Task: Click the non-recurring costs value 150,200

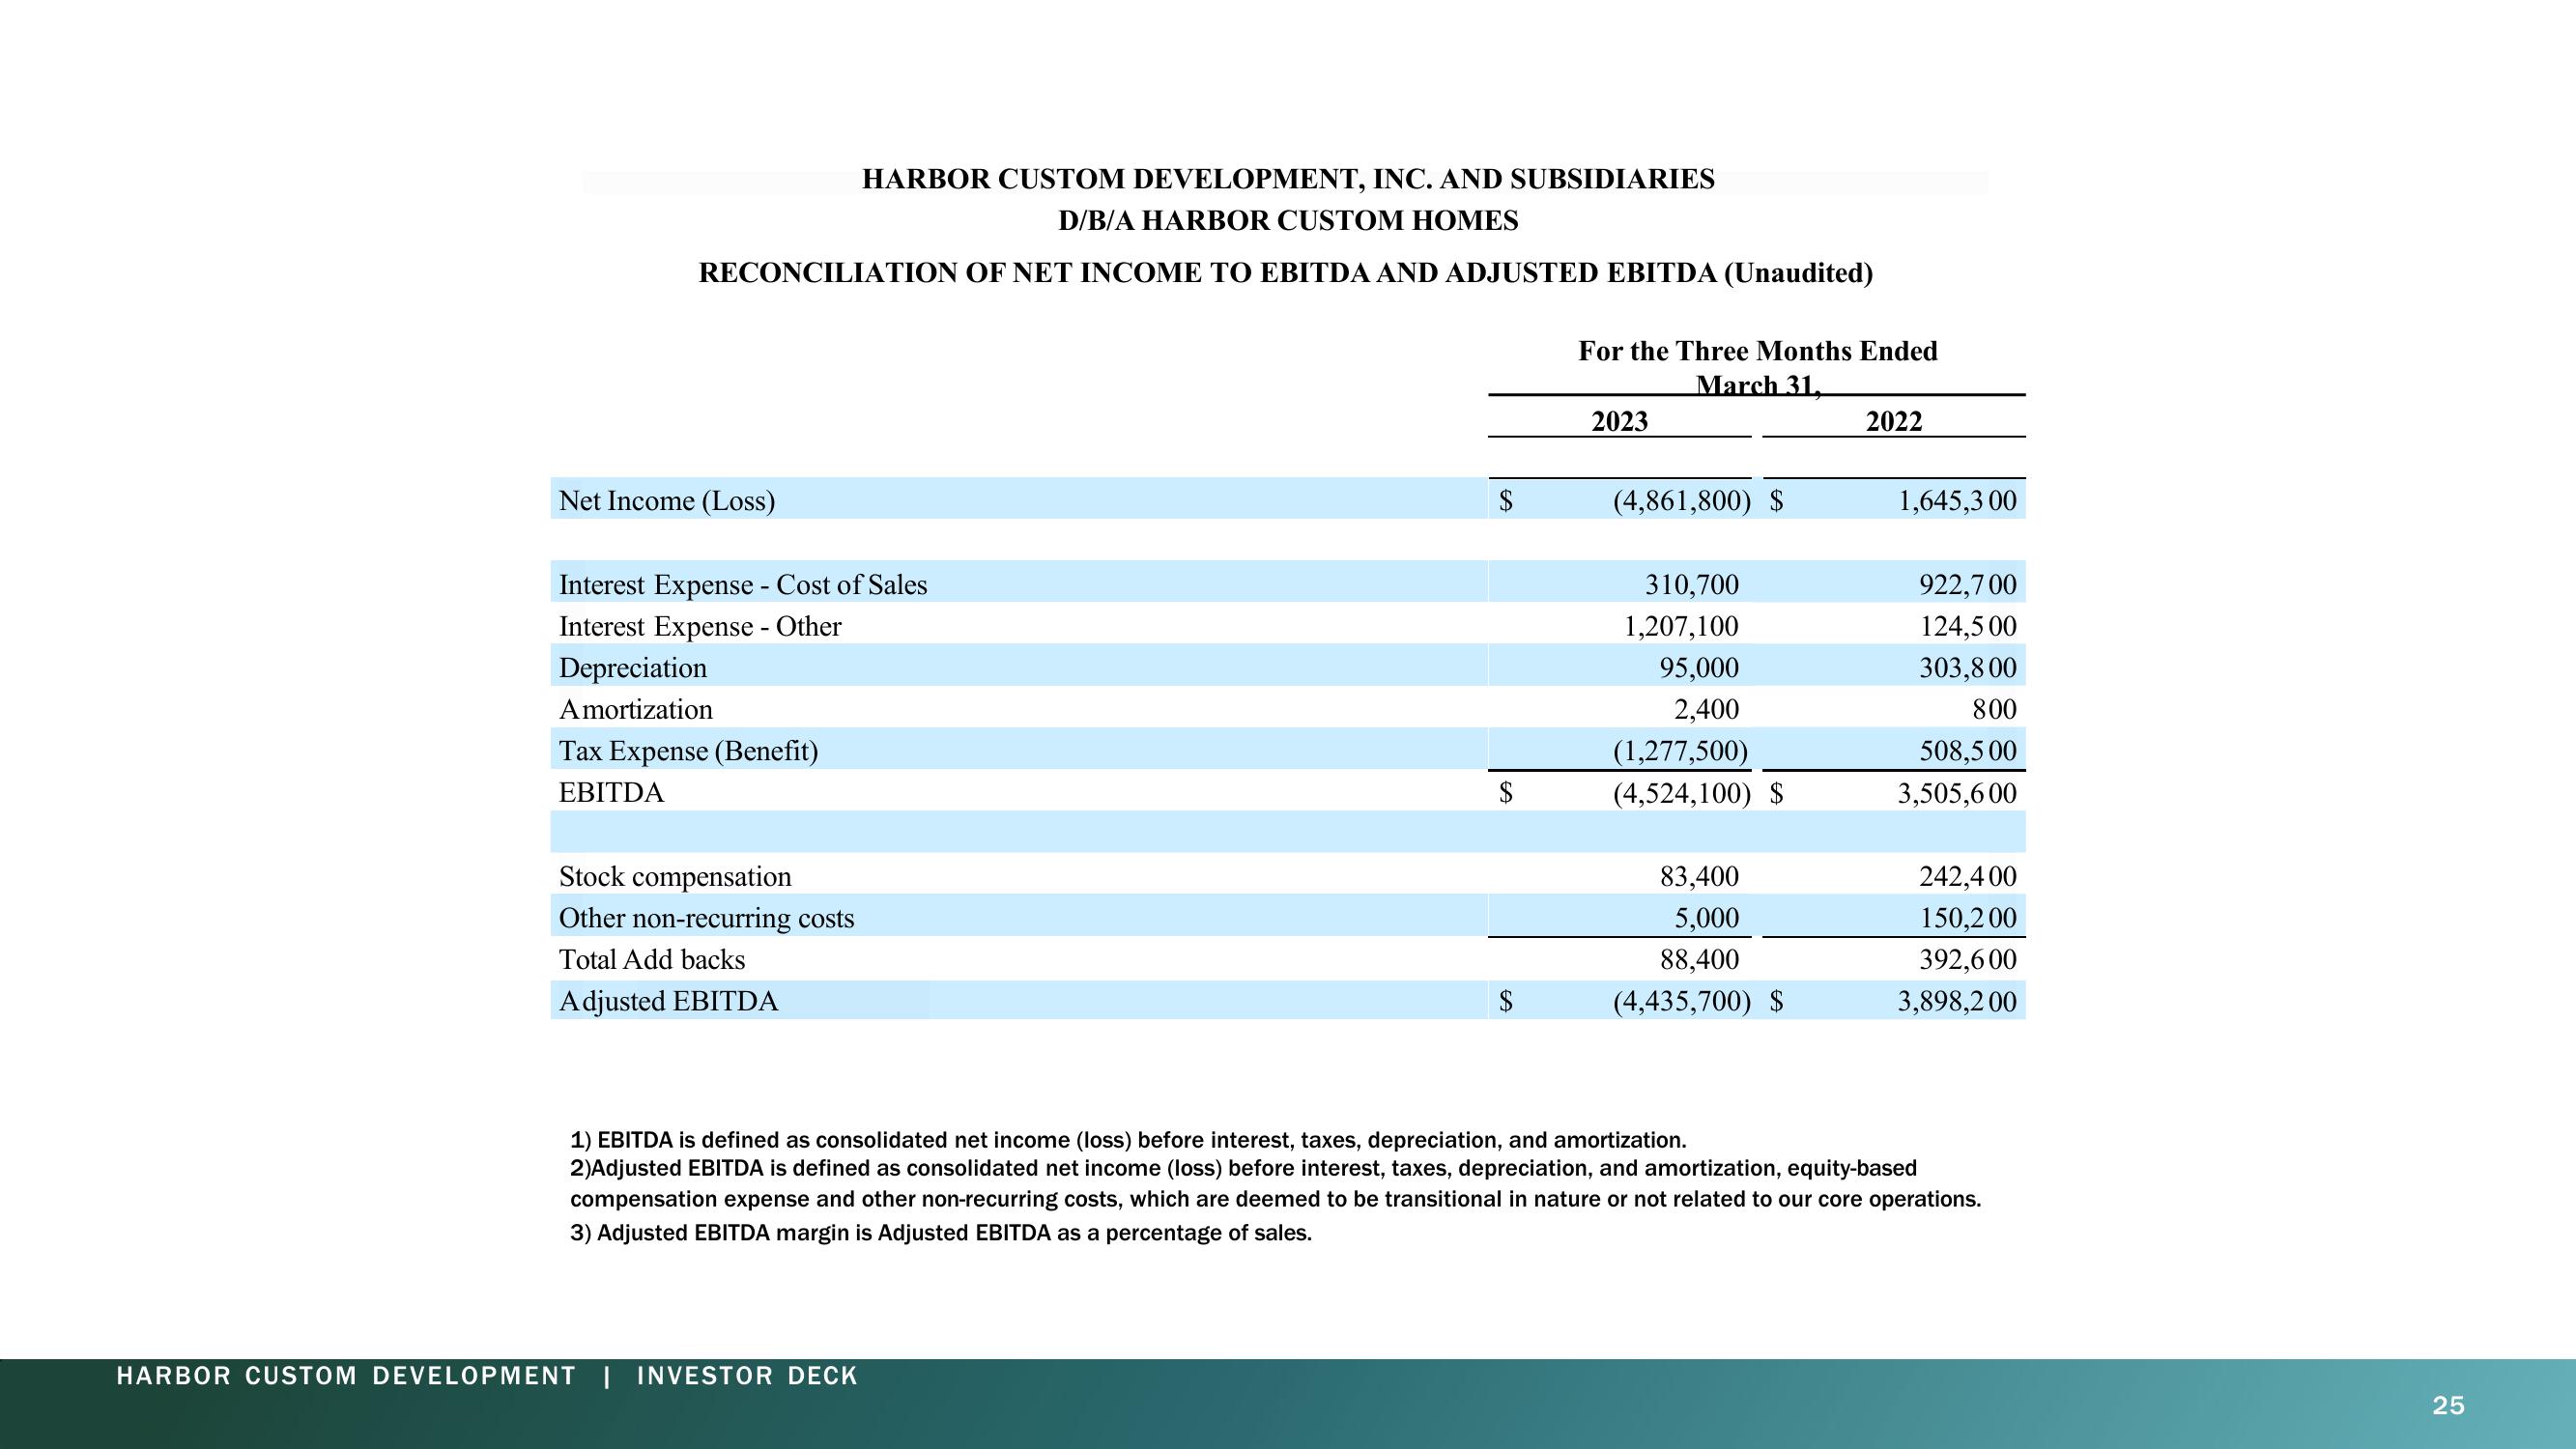Action: point(1967,918)
